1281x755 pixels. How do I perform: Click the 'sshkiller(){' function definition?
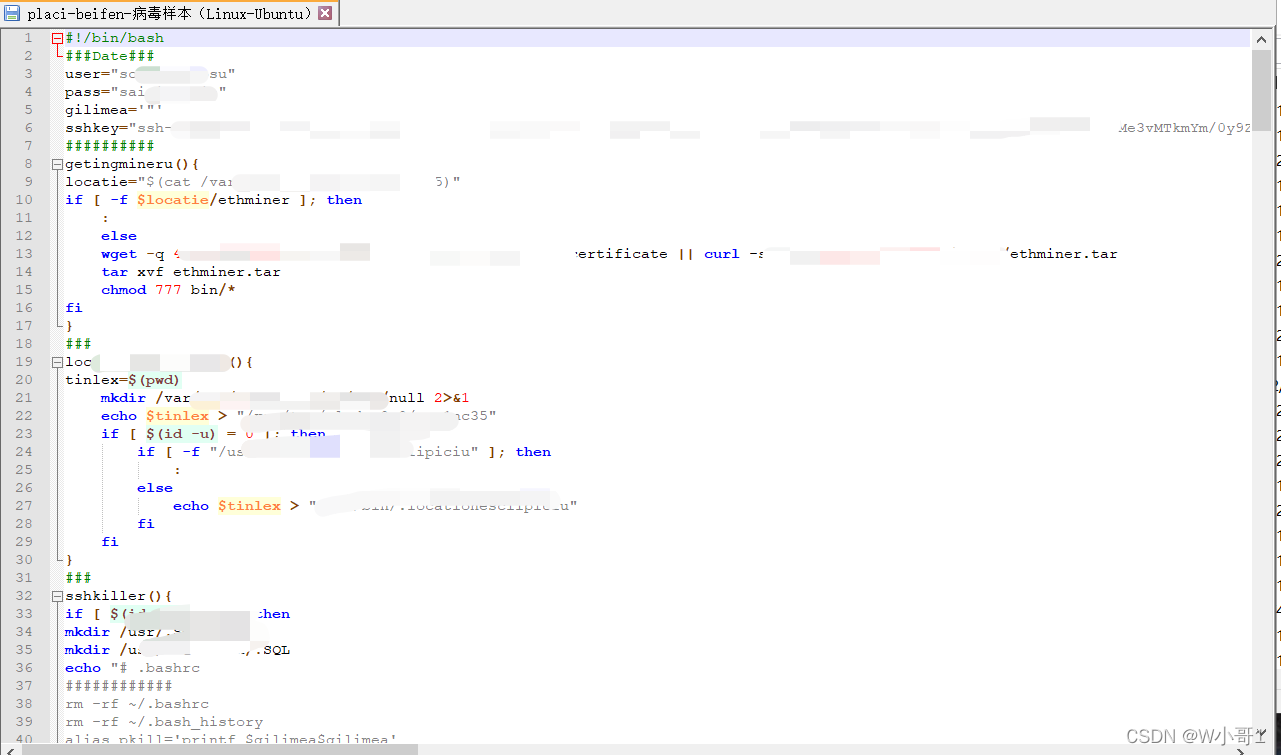click(119, 596)
